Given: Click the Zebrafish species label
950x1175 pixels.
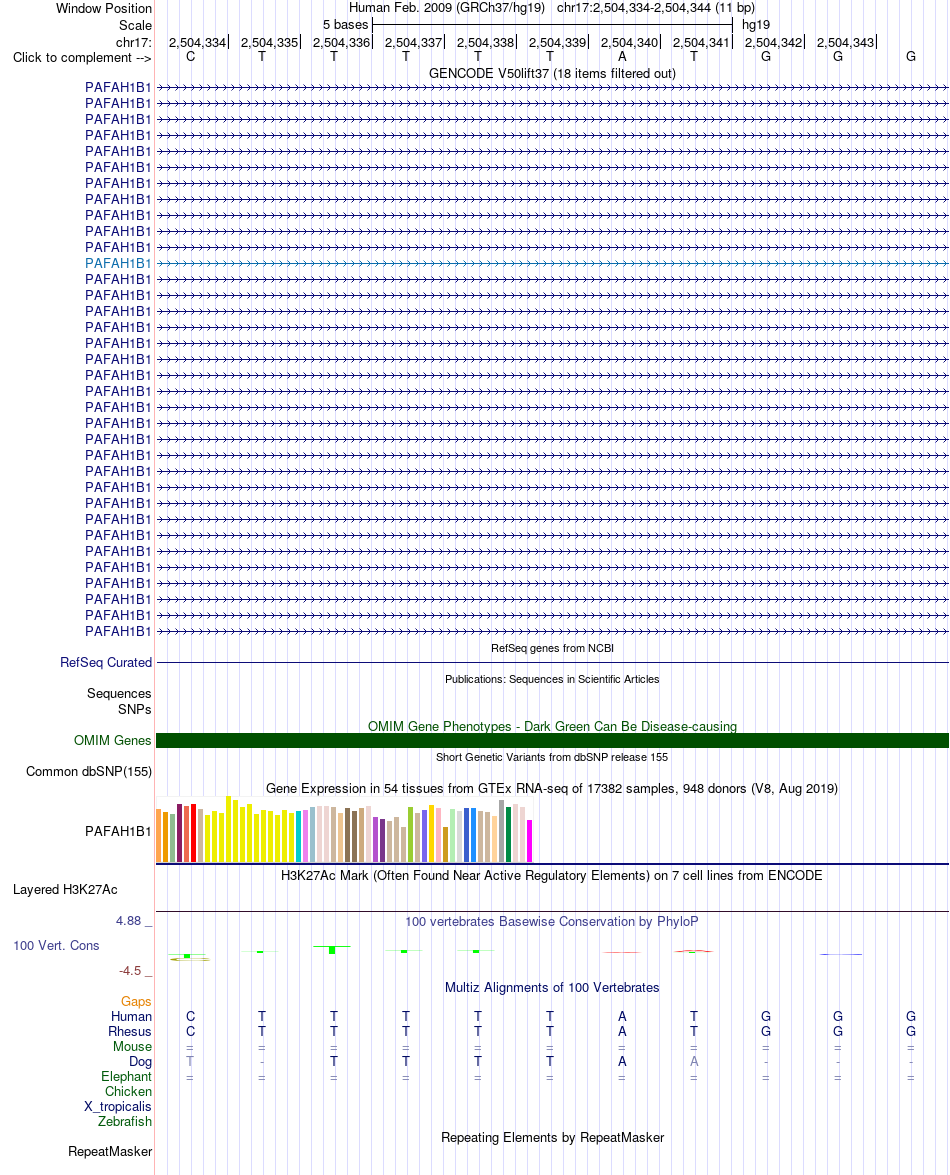Looking at the screenshot, I should pyautogui.click(x=124, y=1121).
